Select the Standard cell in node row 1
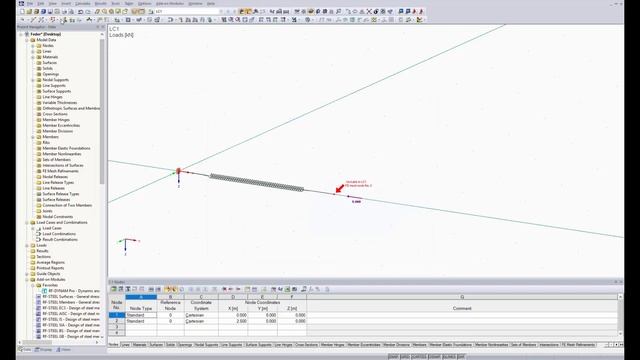The height and width of the screenshot is (360, 640). (141, 315)
